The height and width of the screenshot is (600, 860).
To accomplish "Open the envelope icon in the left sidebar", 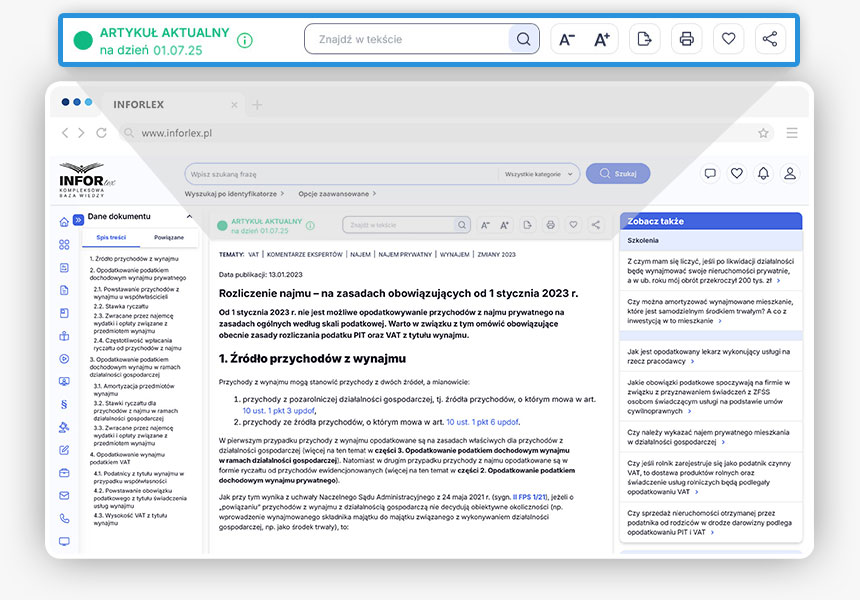I will pyautogui.click(x=64, y=496).
